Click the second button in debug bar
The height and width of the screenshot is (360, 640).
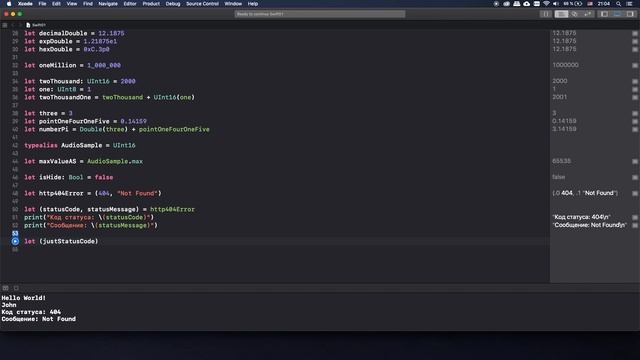[16, 288]
